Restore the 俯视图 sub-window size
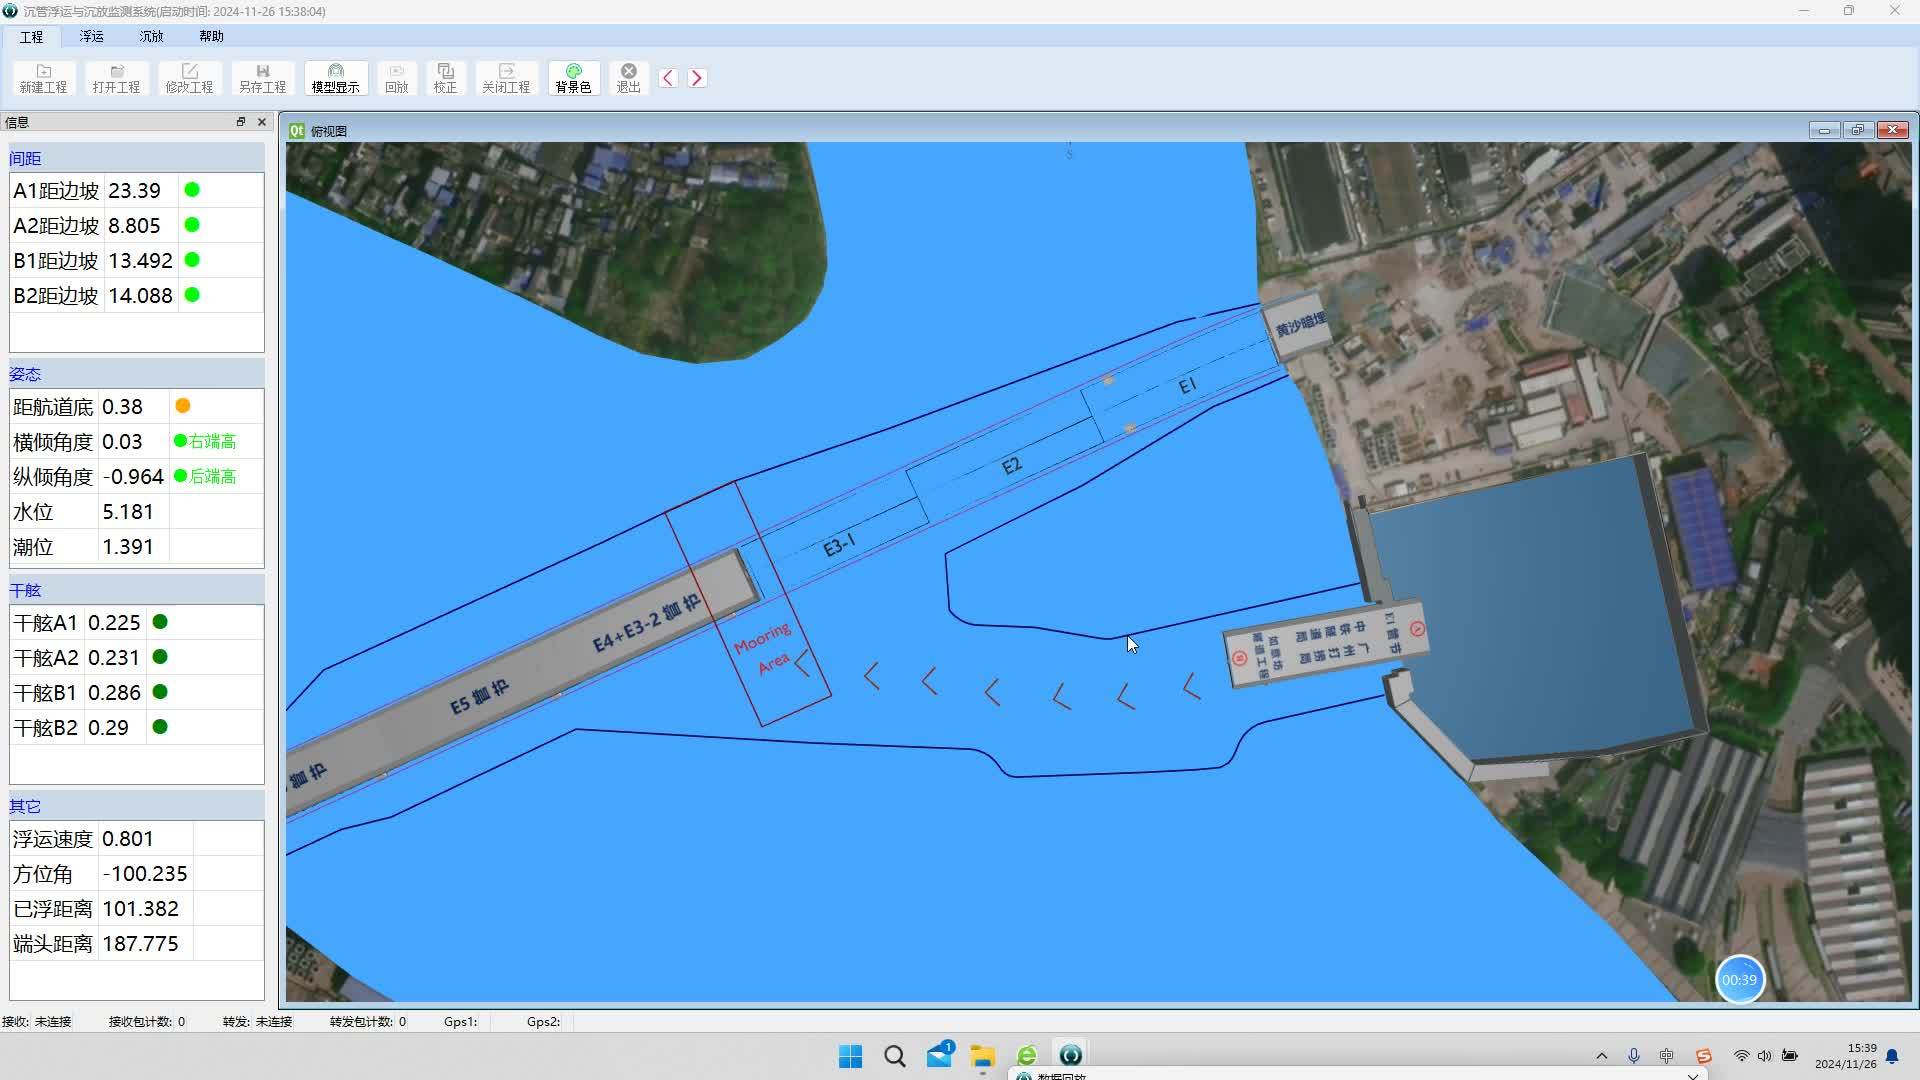 point(1858,130)
